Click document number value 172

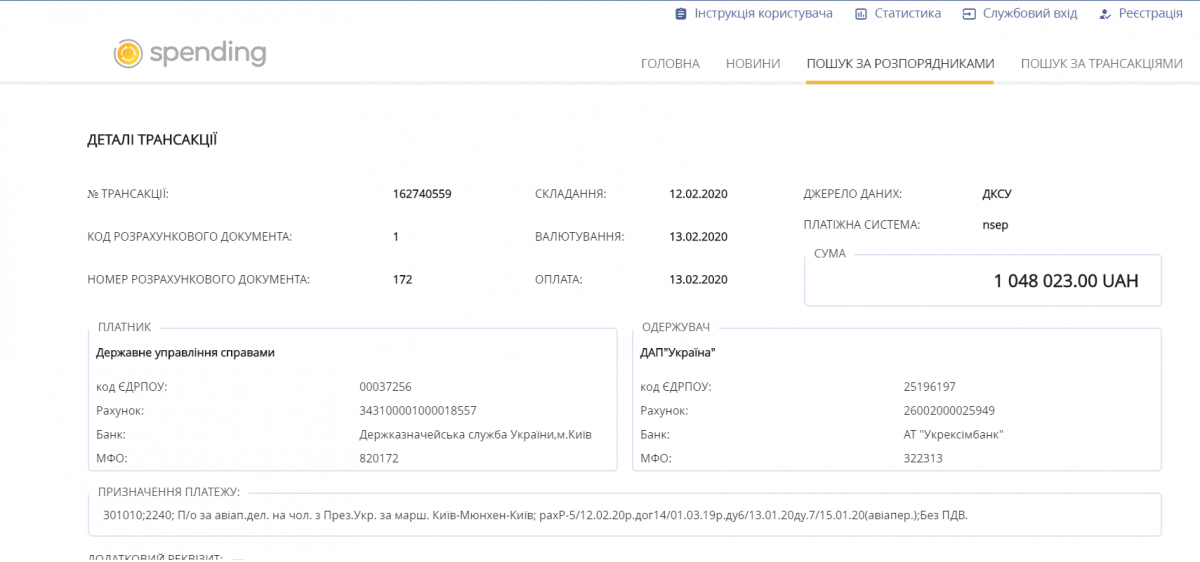[x=402, y=280]
